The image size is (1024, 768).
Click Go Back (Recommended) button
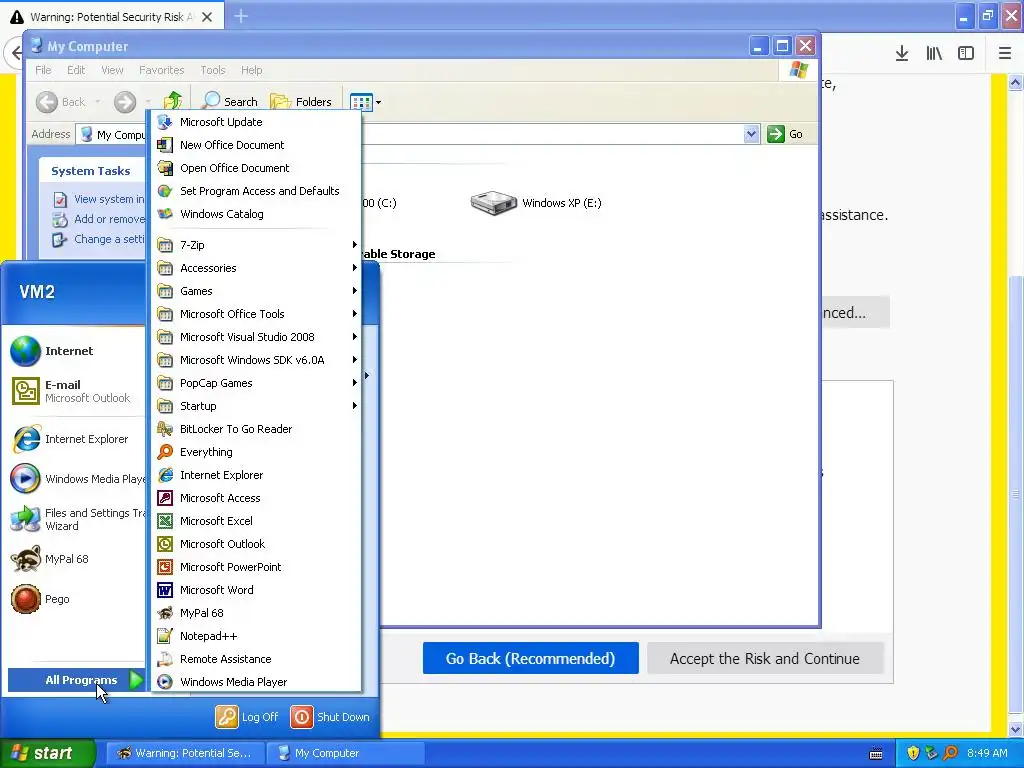pos(530,658)
